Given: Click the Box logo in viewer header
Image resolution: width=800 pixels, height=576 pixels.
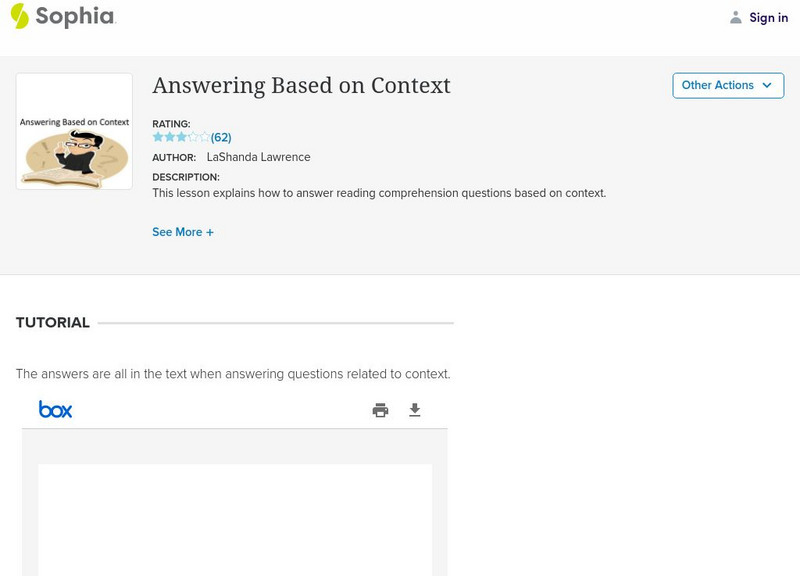Looking at the screenshot, I should click(x=55, y=409).
